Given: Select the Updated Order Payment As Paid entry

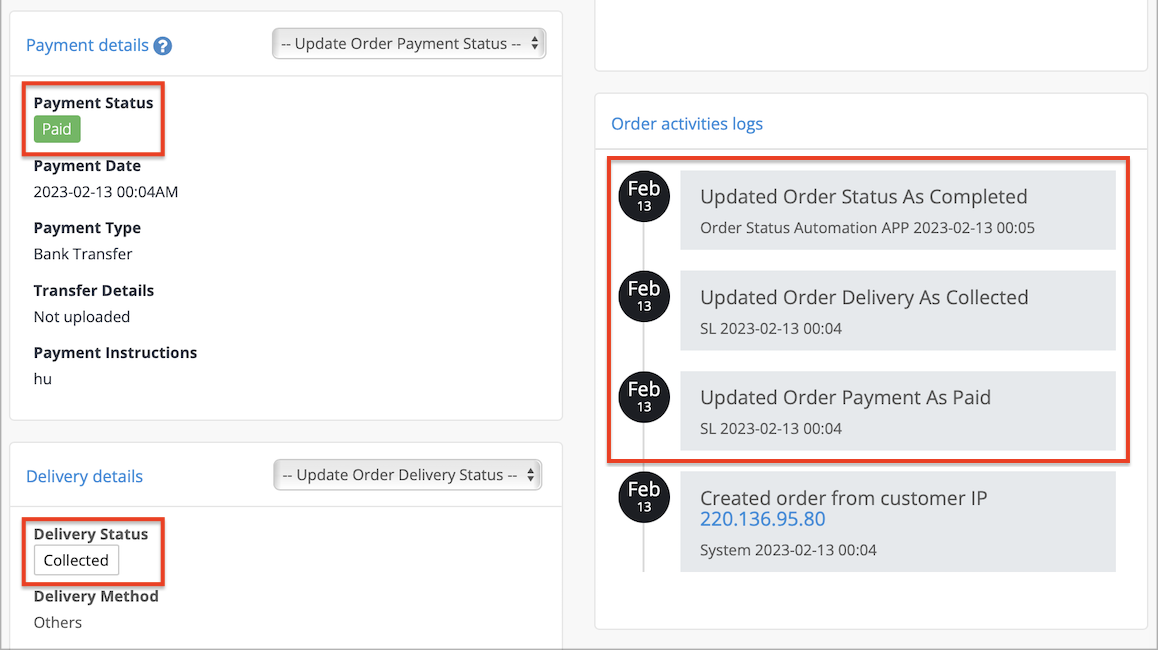Looking at the screenshot, I should coord(897,411).
